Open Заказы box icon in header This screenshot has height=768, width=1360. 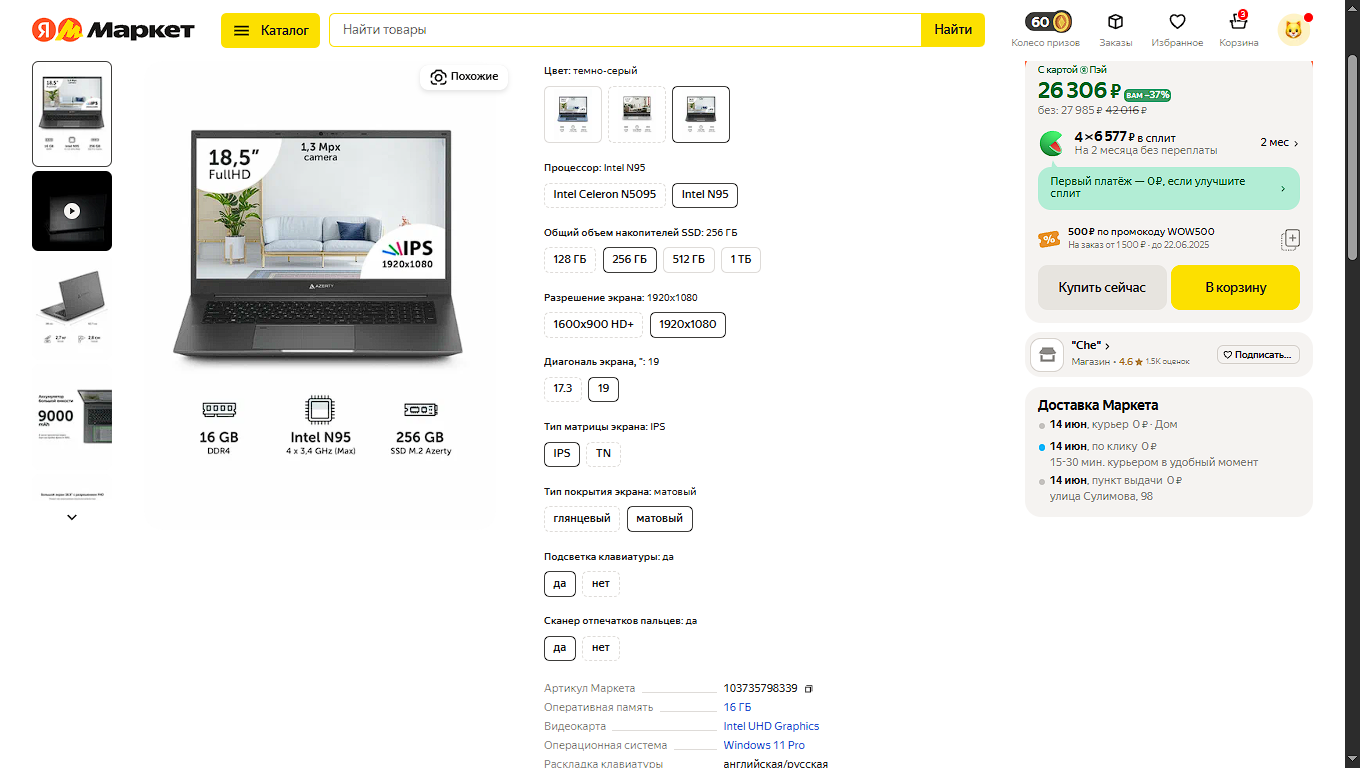[1115, 23]
